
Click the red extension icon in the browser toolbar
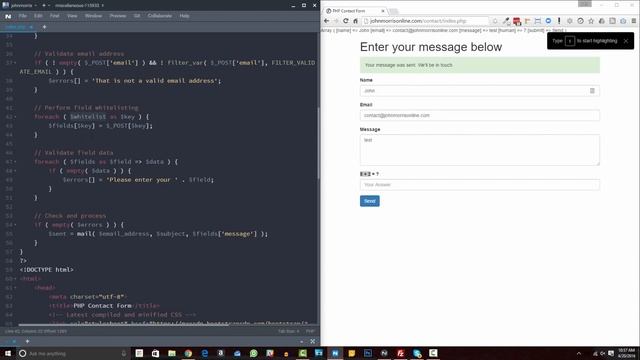[517, 21]
